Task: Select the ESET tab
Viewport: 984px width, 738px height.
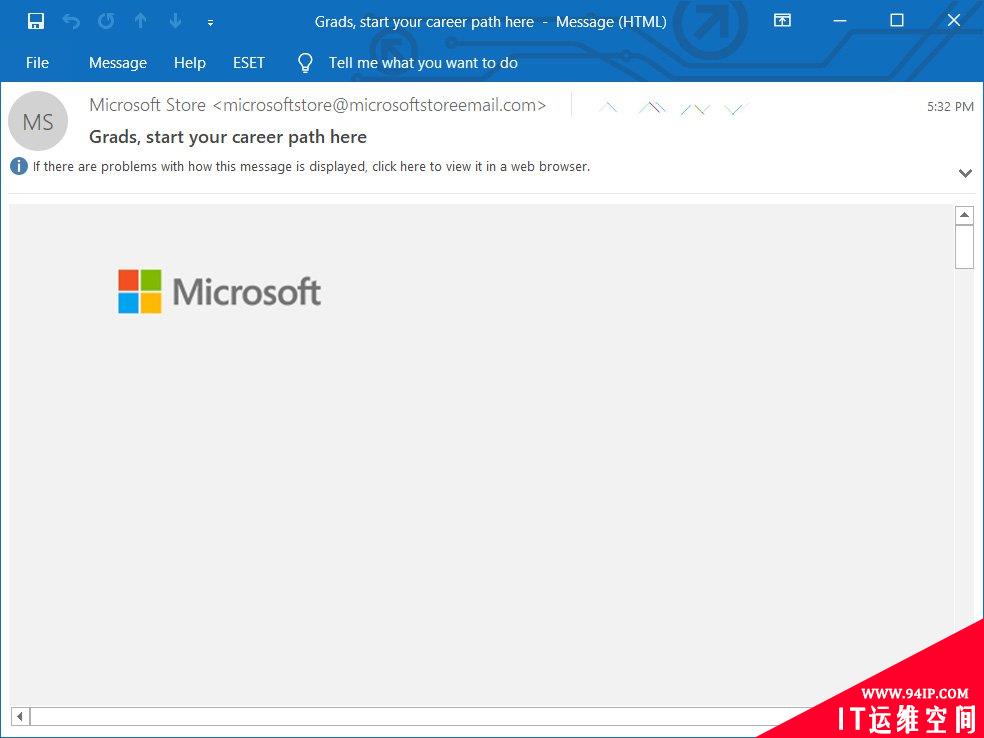Action: (249, 63)
